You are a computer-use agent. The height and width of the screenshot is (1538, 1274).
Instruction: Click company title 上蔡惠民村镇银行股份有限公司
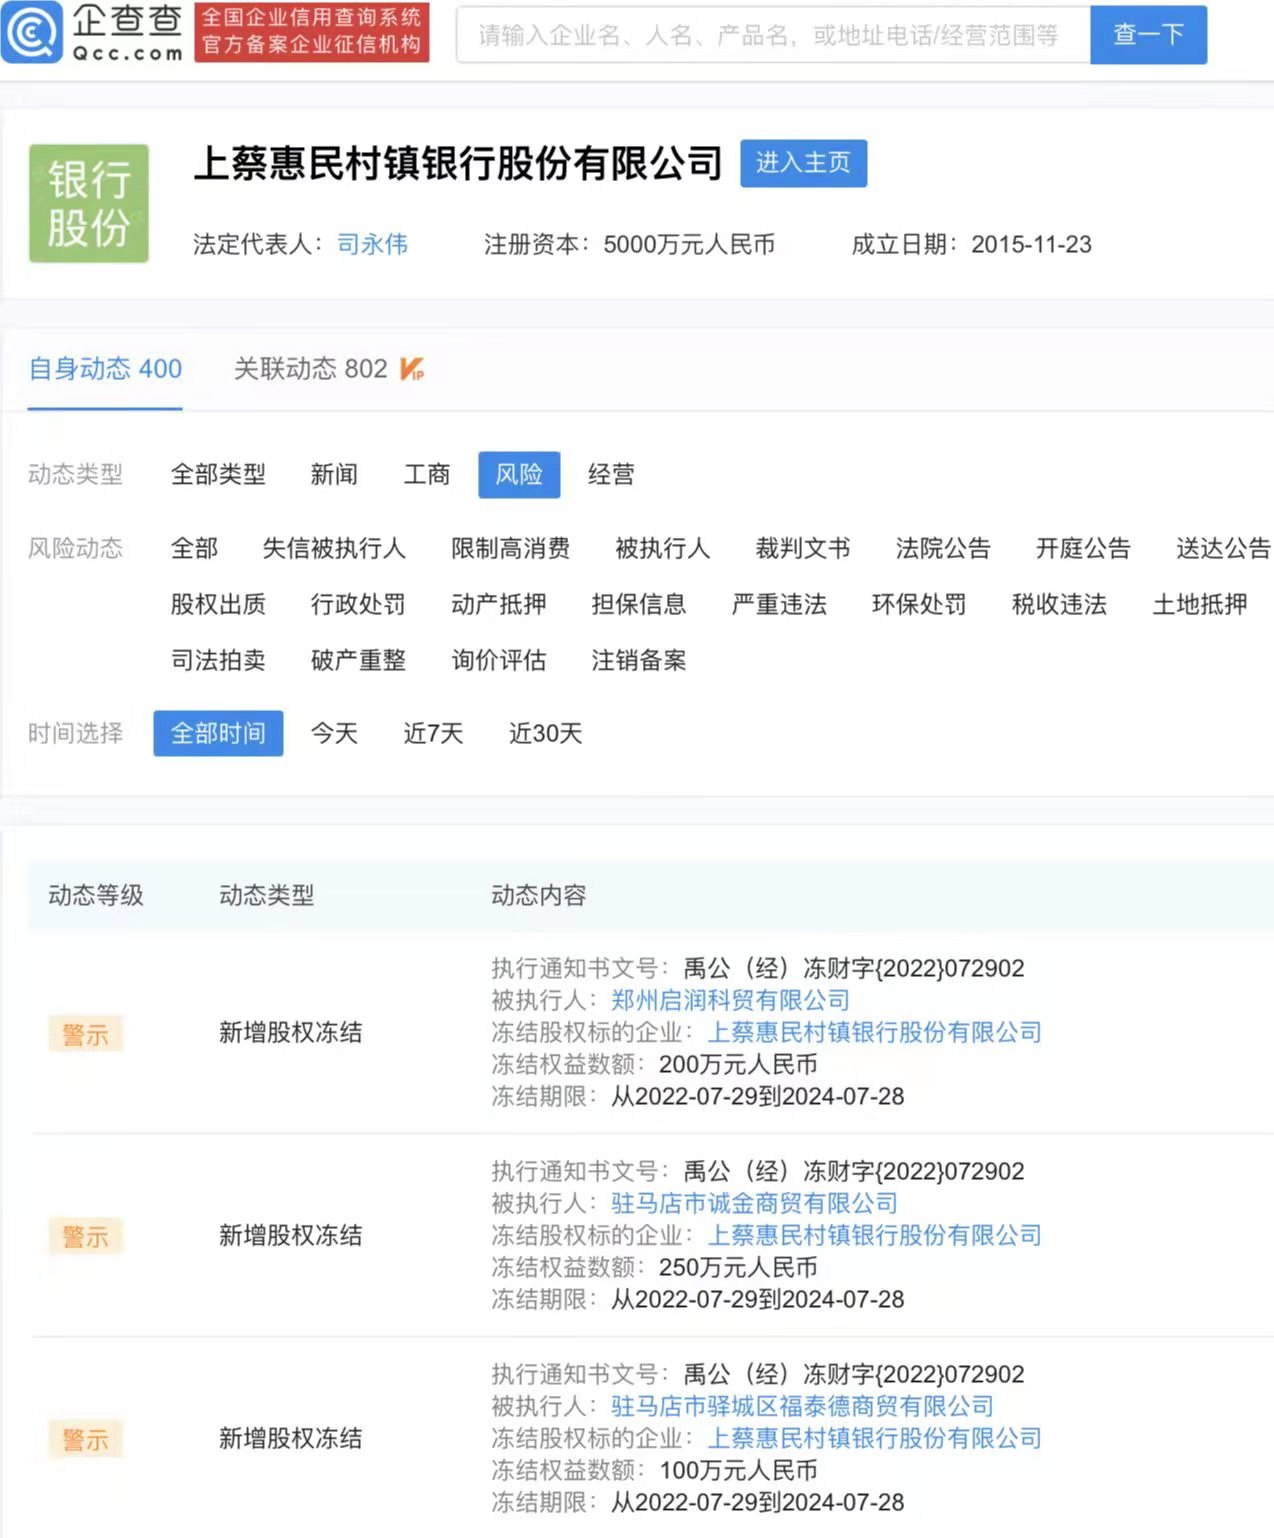point(458,163)
